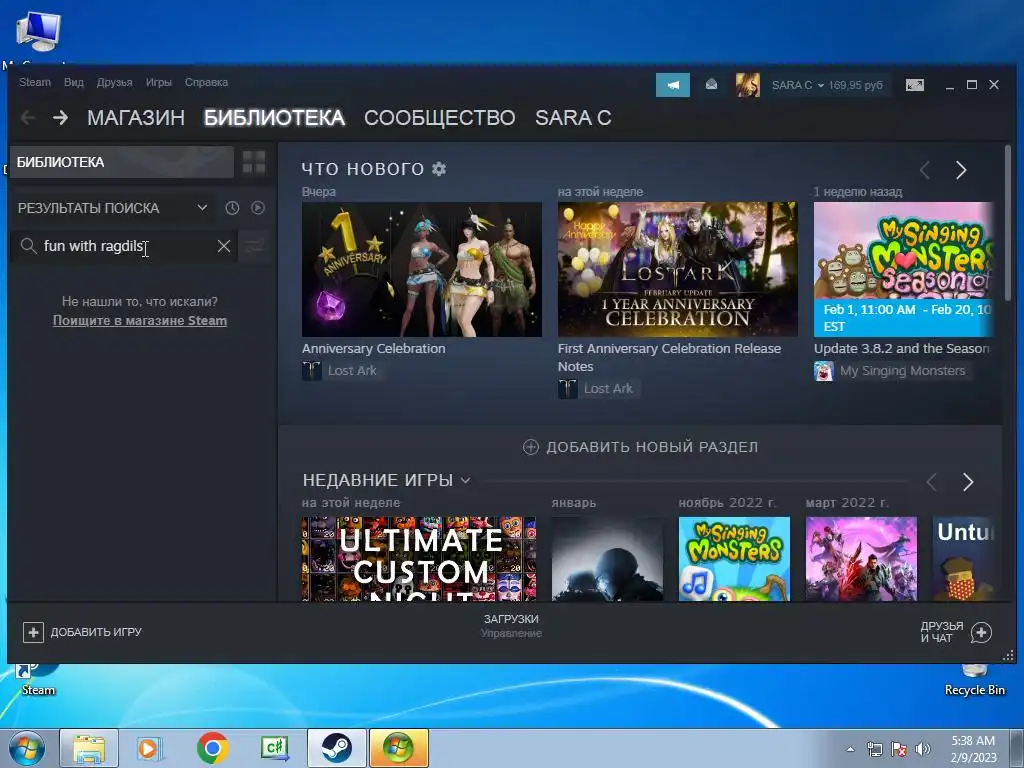The width and height of the screenshot is (1024, 768).
Task: Open Lost Ark 1 Year Anniversary thumbnail
Action: [677, 269]
